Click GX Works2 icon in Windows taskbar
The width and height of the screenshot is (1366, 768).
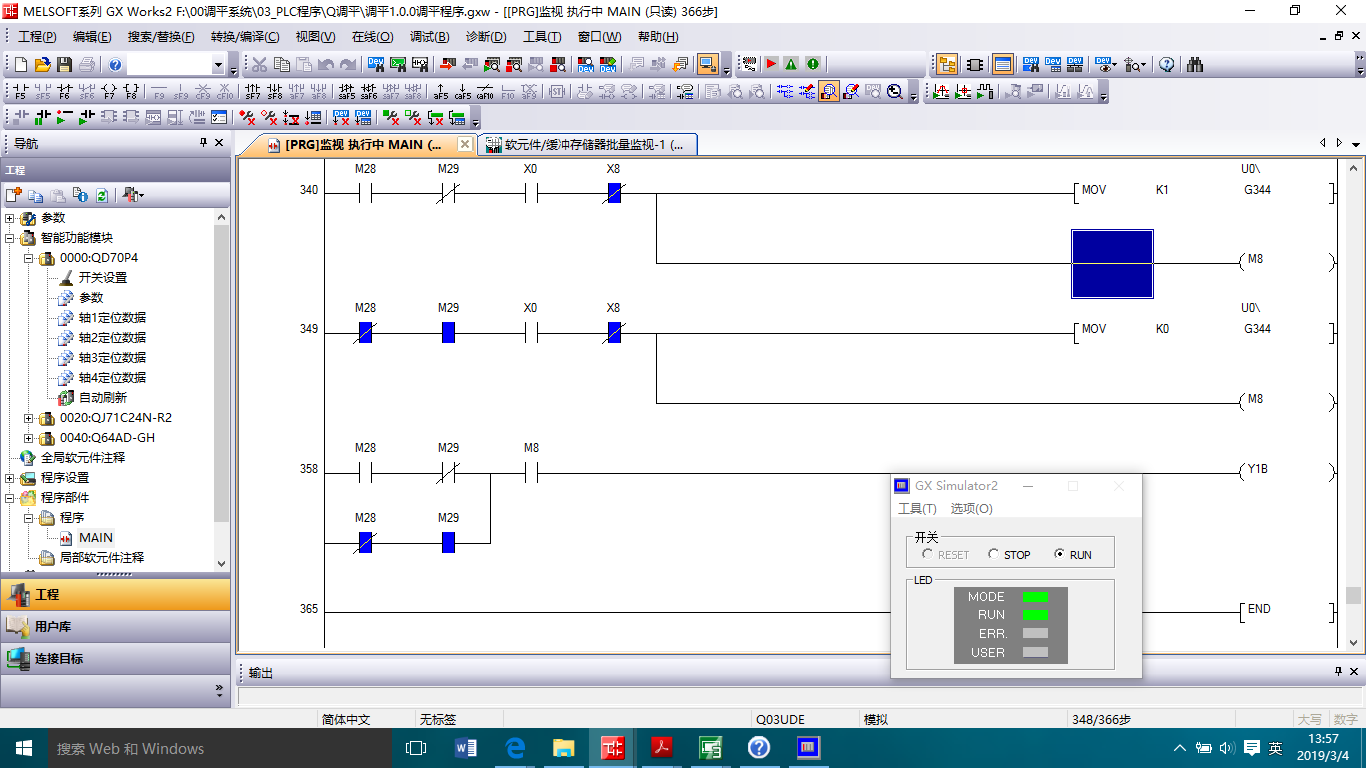point(612,748)
